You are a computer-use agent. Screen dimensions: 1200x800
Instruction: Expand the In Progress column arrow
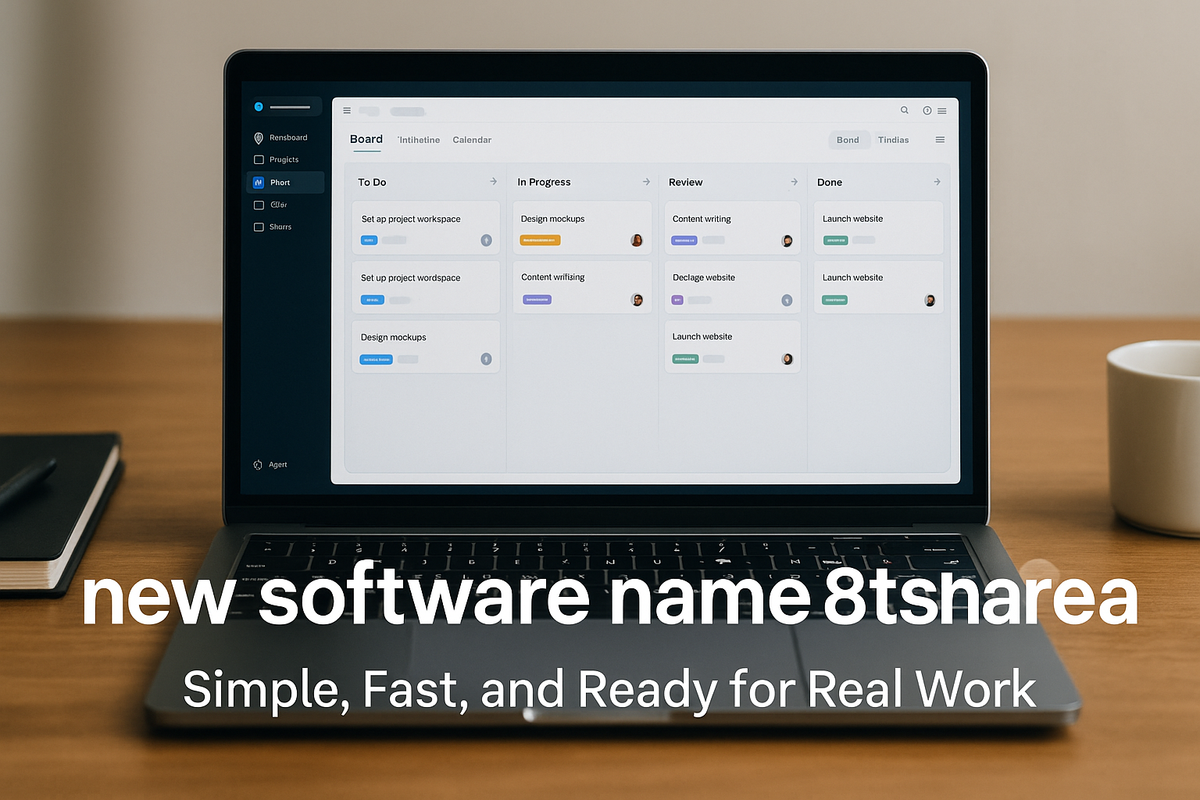click(x=646, y=182)
